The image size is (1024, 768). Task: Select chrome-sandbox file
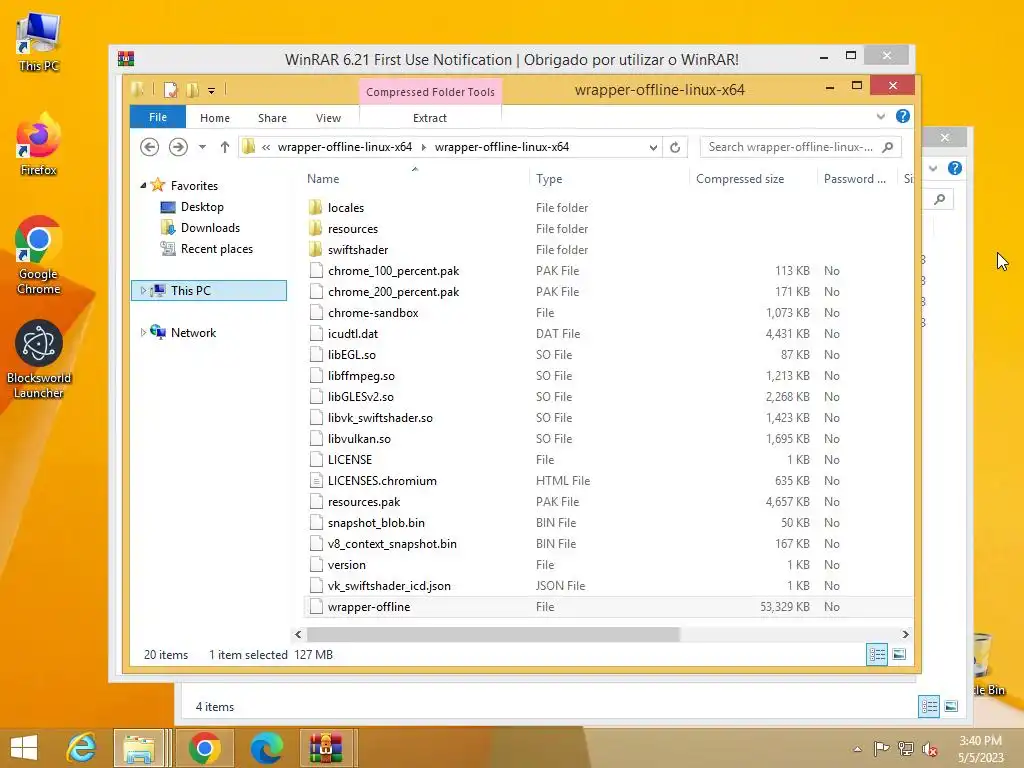pyautogui.click(x=373, y=313)
